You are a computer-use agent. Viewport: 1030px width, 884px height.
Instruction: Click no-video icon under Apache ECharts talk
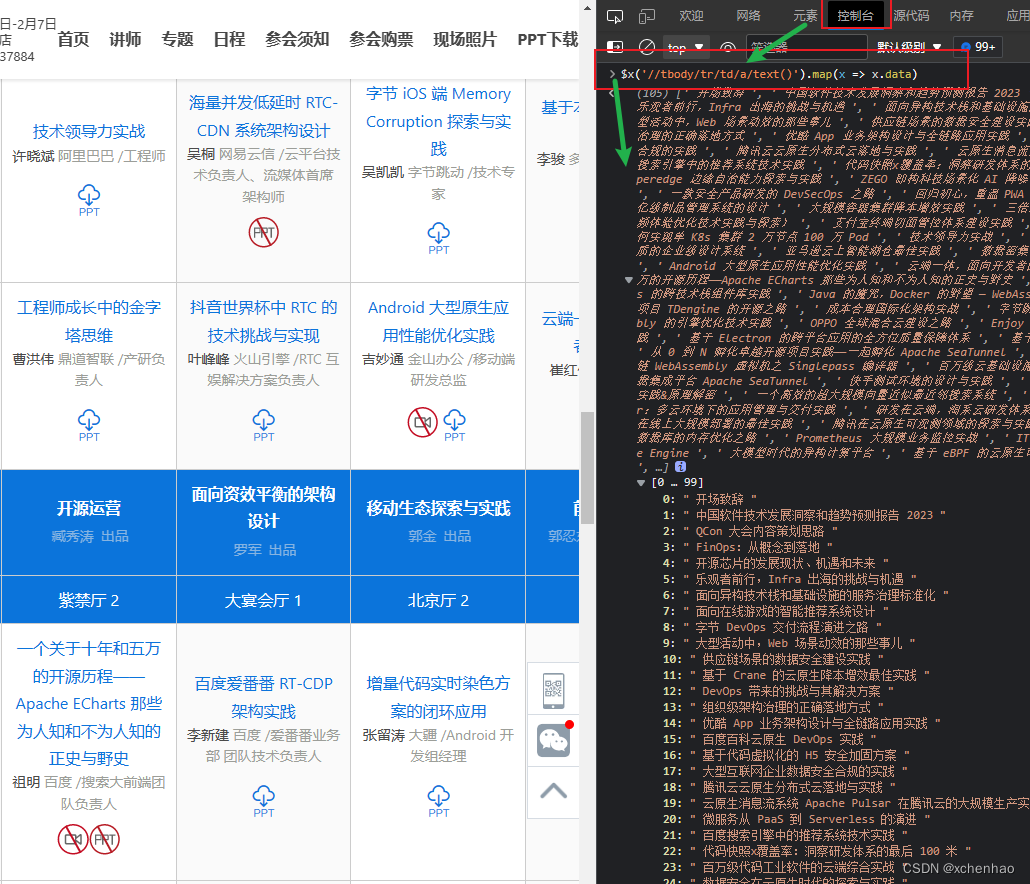pos(73,839)
